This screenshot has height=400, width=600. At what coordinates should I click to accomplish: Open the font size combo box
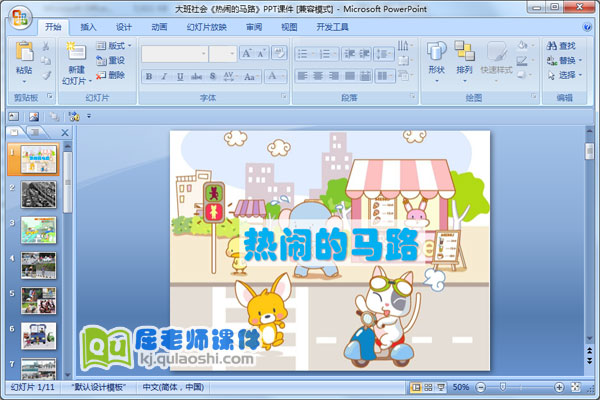point(223,54)
